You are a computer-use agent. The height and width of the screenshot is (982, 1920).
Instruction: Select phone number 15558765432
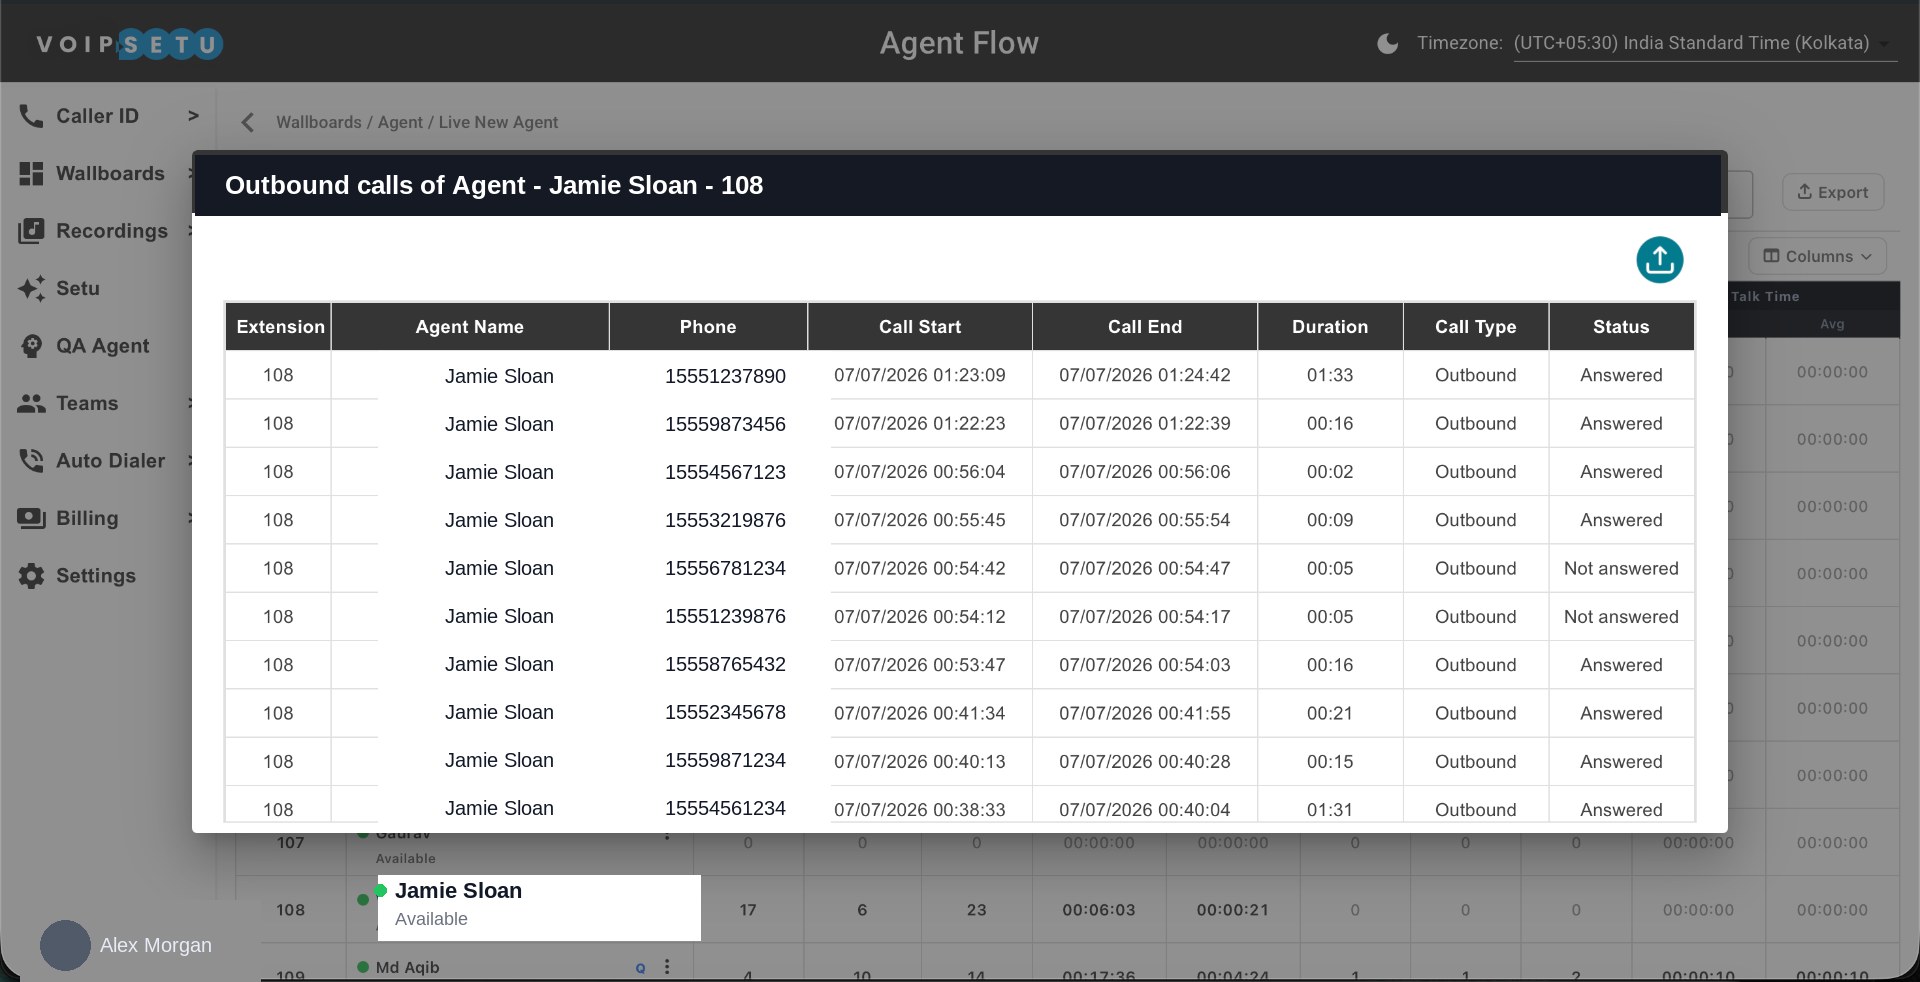coord(725,664)
